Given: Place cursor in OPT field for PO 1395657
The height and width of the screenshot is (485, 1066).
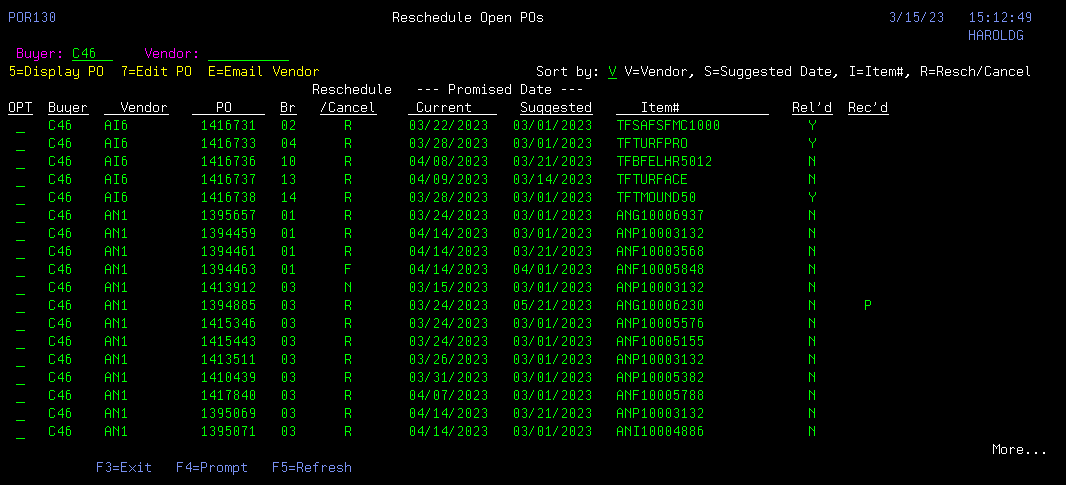Looking at the screenshot, I should (20, 216).
